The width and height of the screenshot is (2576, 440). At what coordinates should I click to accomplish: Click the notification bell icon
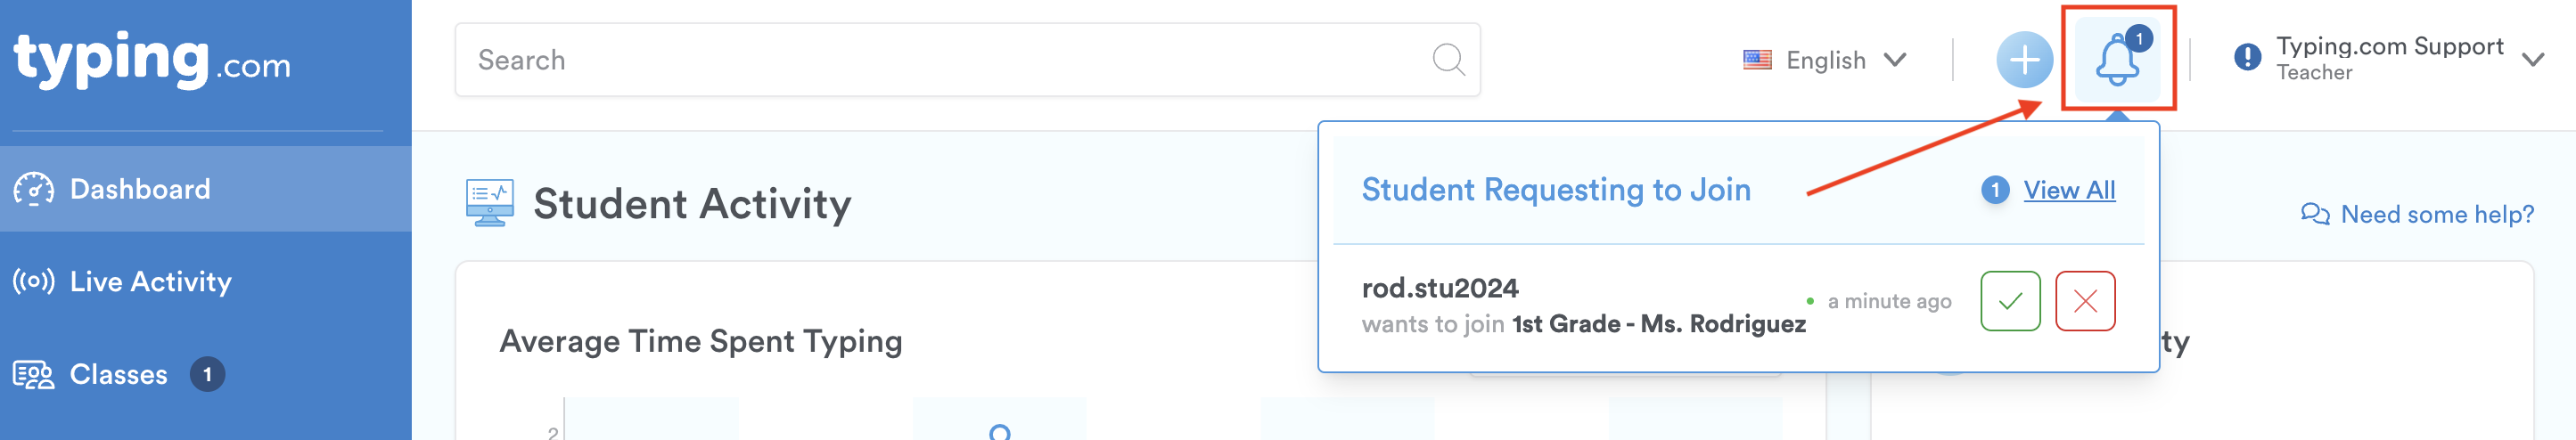pos(2116,60)
